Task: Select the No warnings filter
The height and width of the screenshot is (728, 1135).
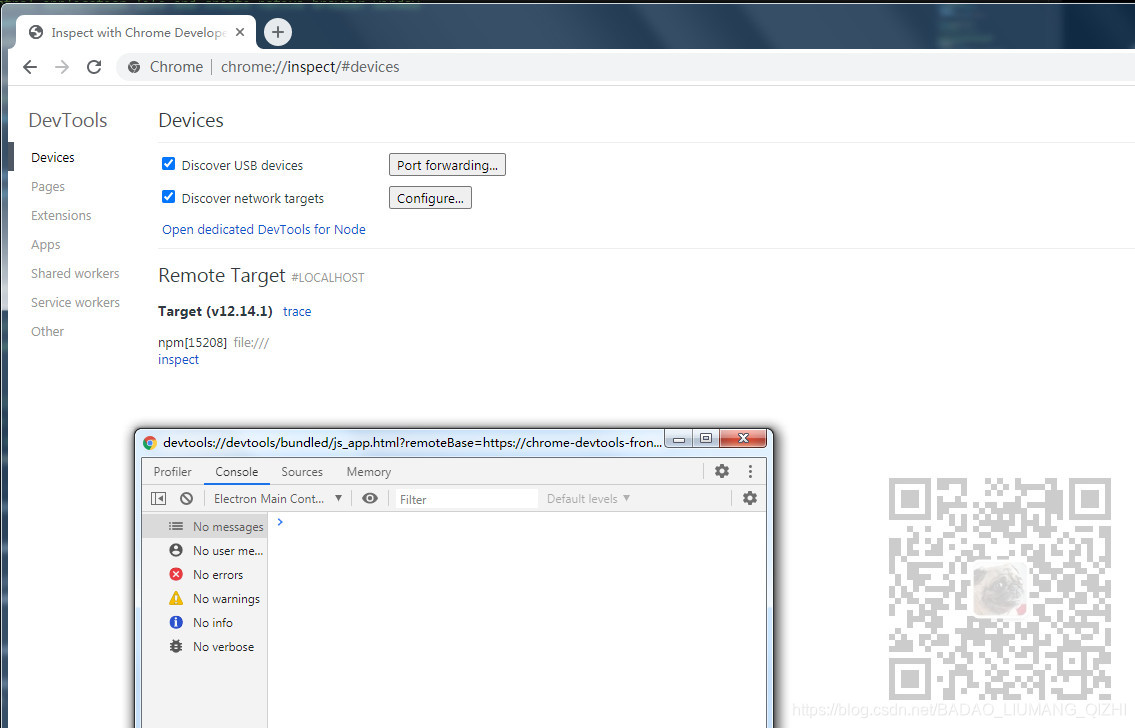Action: coord(205,598)
